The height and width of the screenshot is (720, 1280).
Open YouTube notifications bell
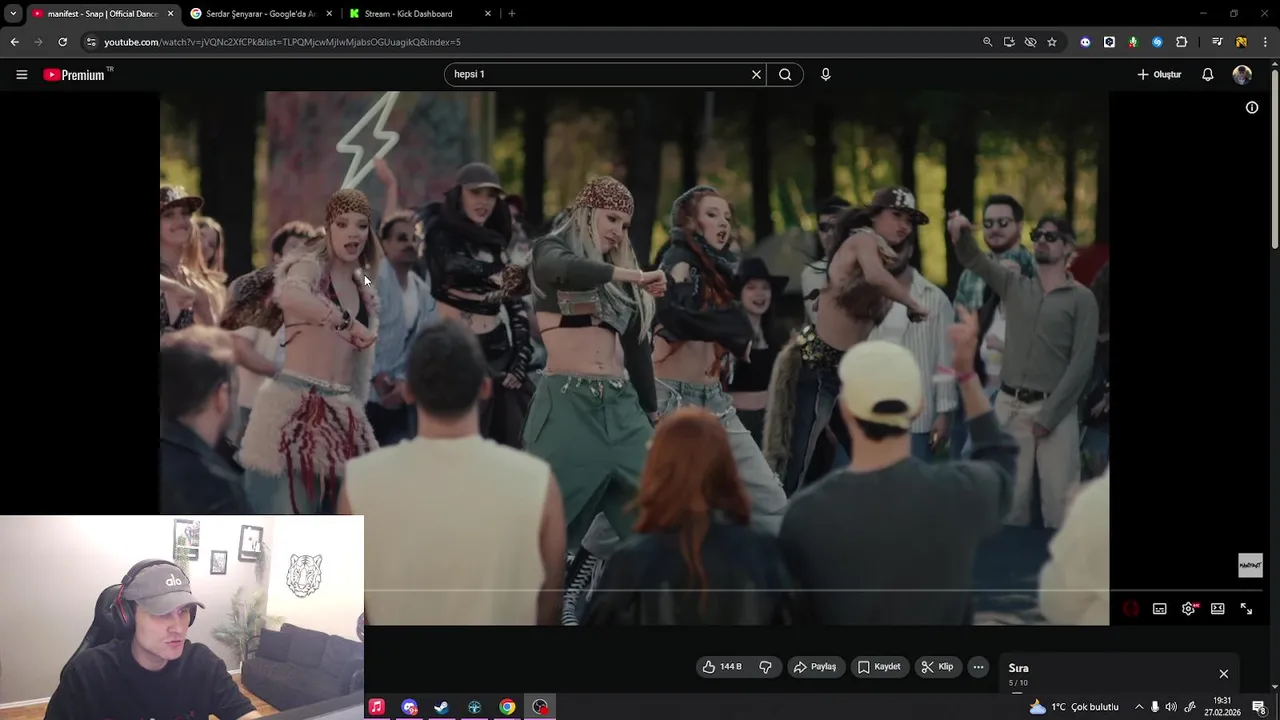pos(1208,74)
